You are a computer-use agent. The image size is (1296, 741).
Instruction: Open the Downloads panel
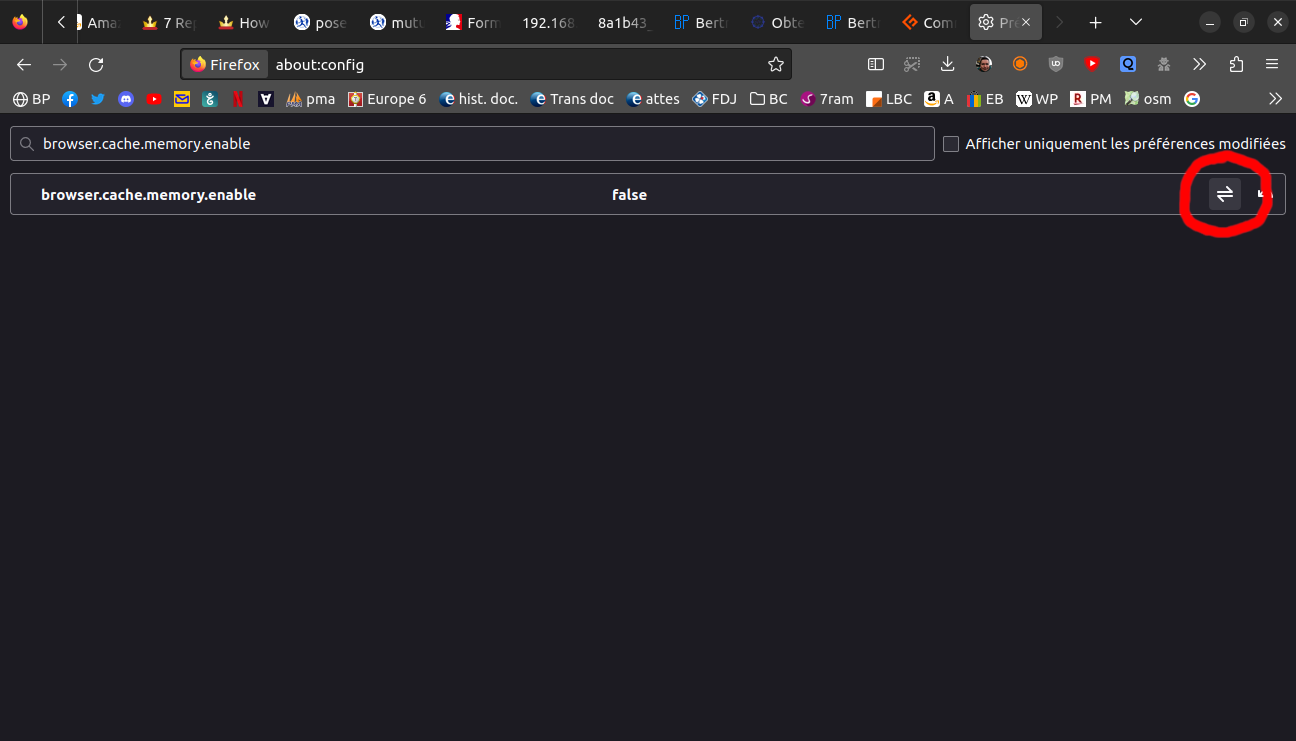pyautogui.click(x=948, y=64)
